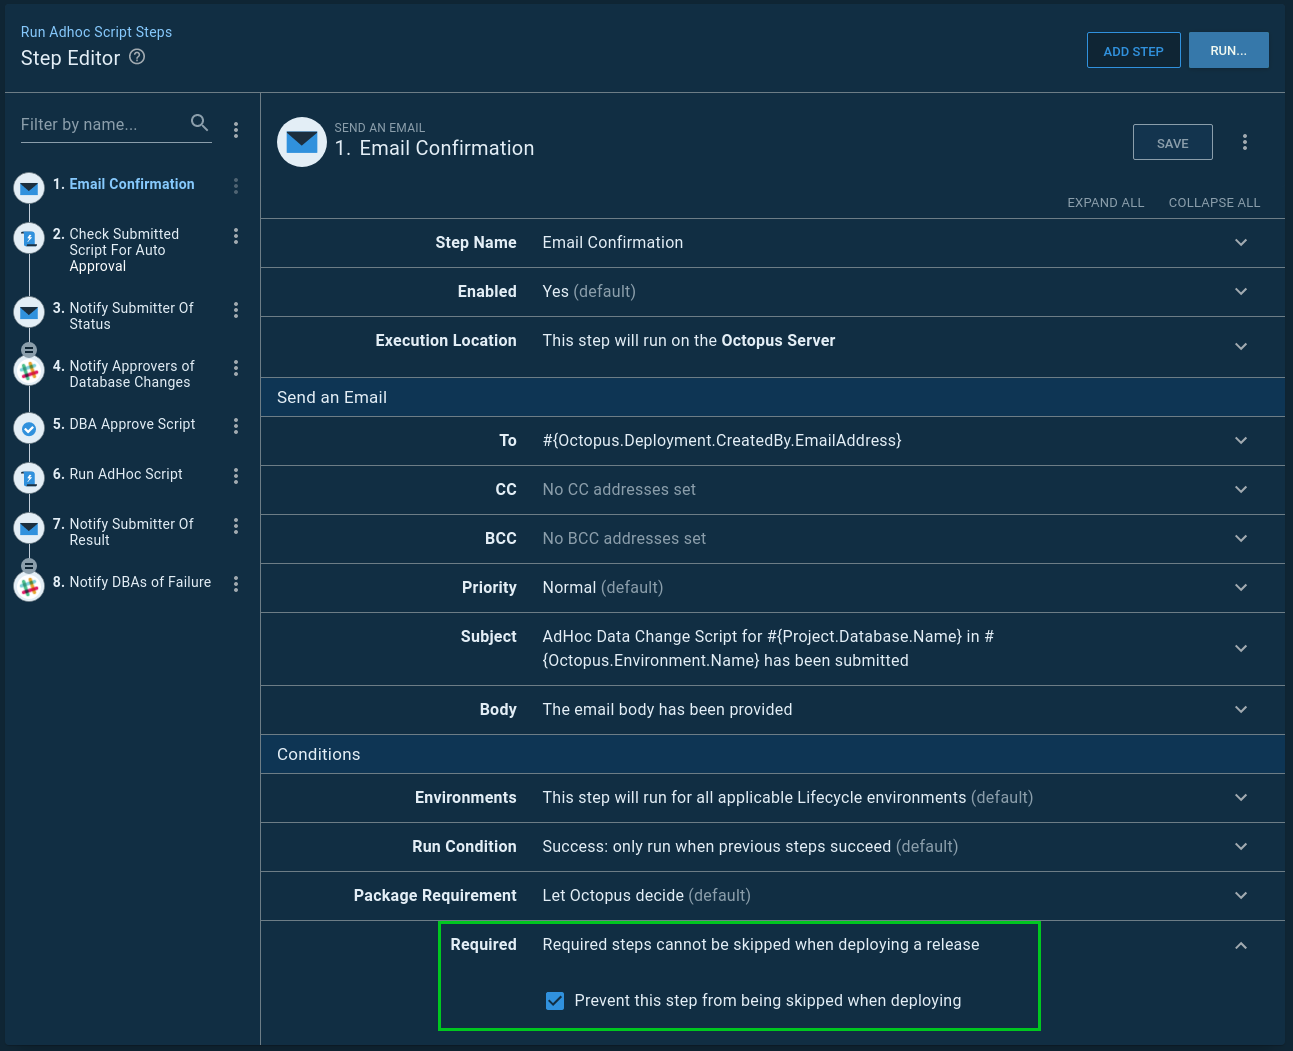Open kebab menu for Check Submitted Script step
1293x1051 pixels.
[x=236, y=236]
